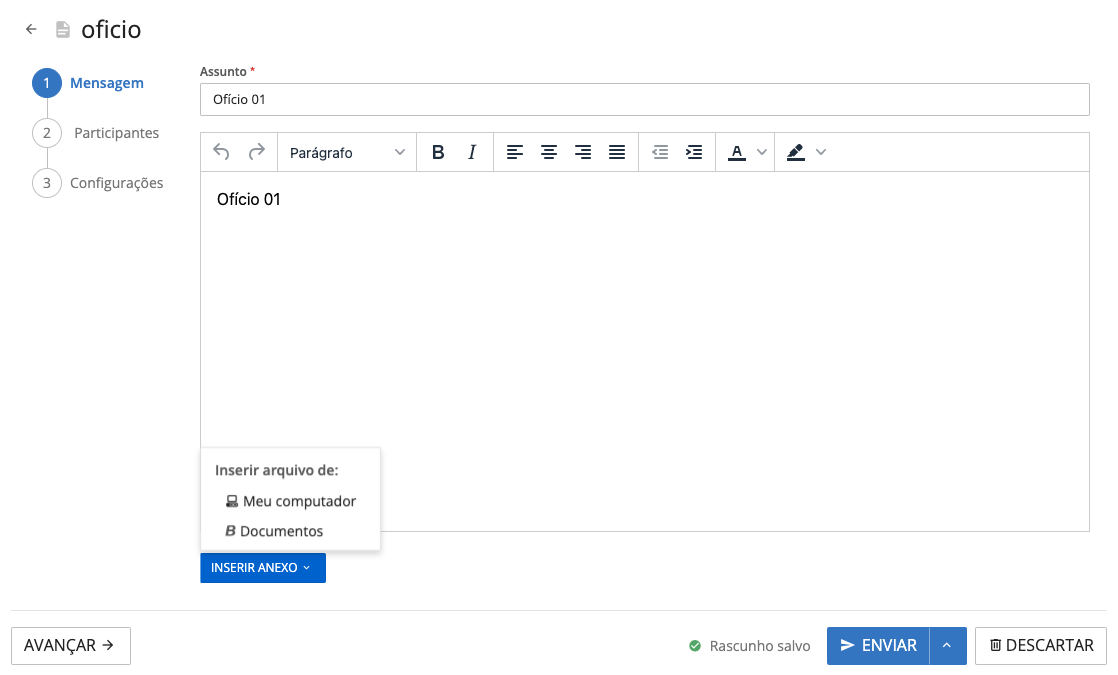Redo the last undone edit
The width and height of the screenshot is (1118, 675).
pyautogui.click(x=257, y=152)
